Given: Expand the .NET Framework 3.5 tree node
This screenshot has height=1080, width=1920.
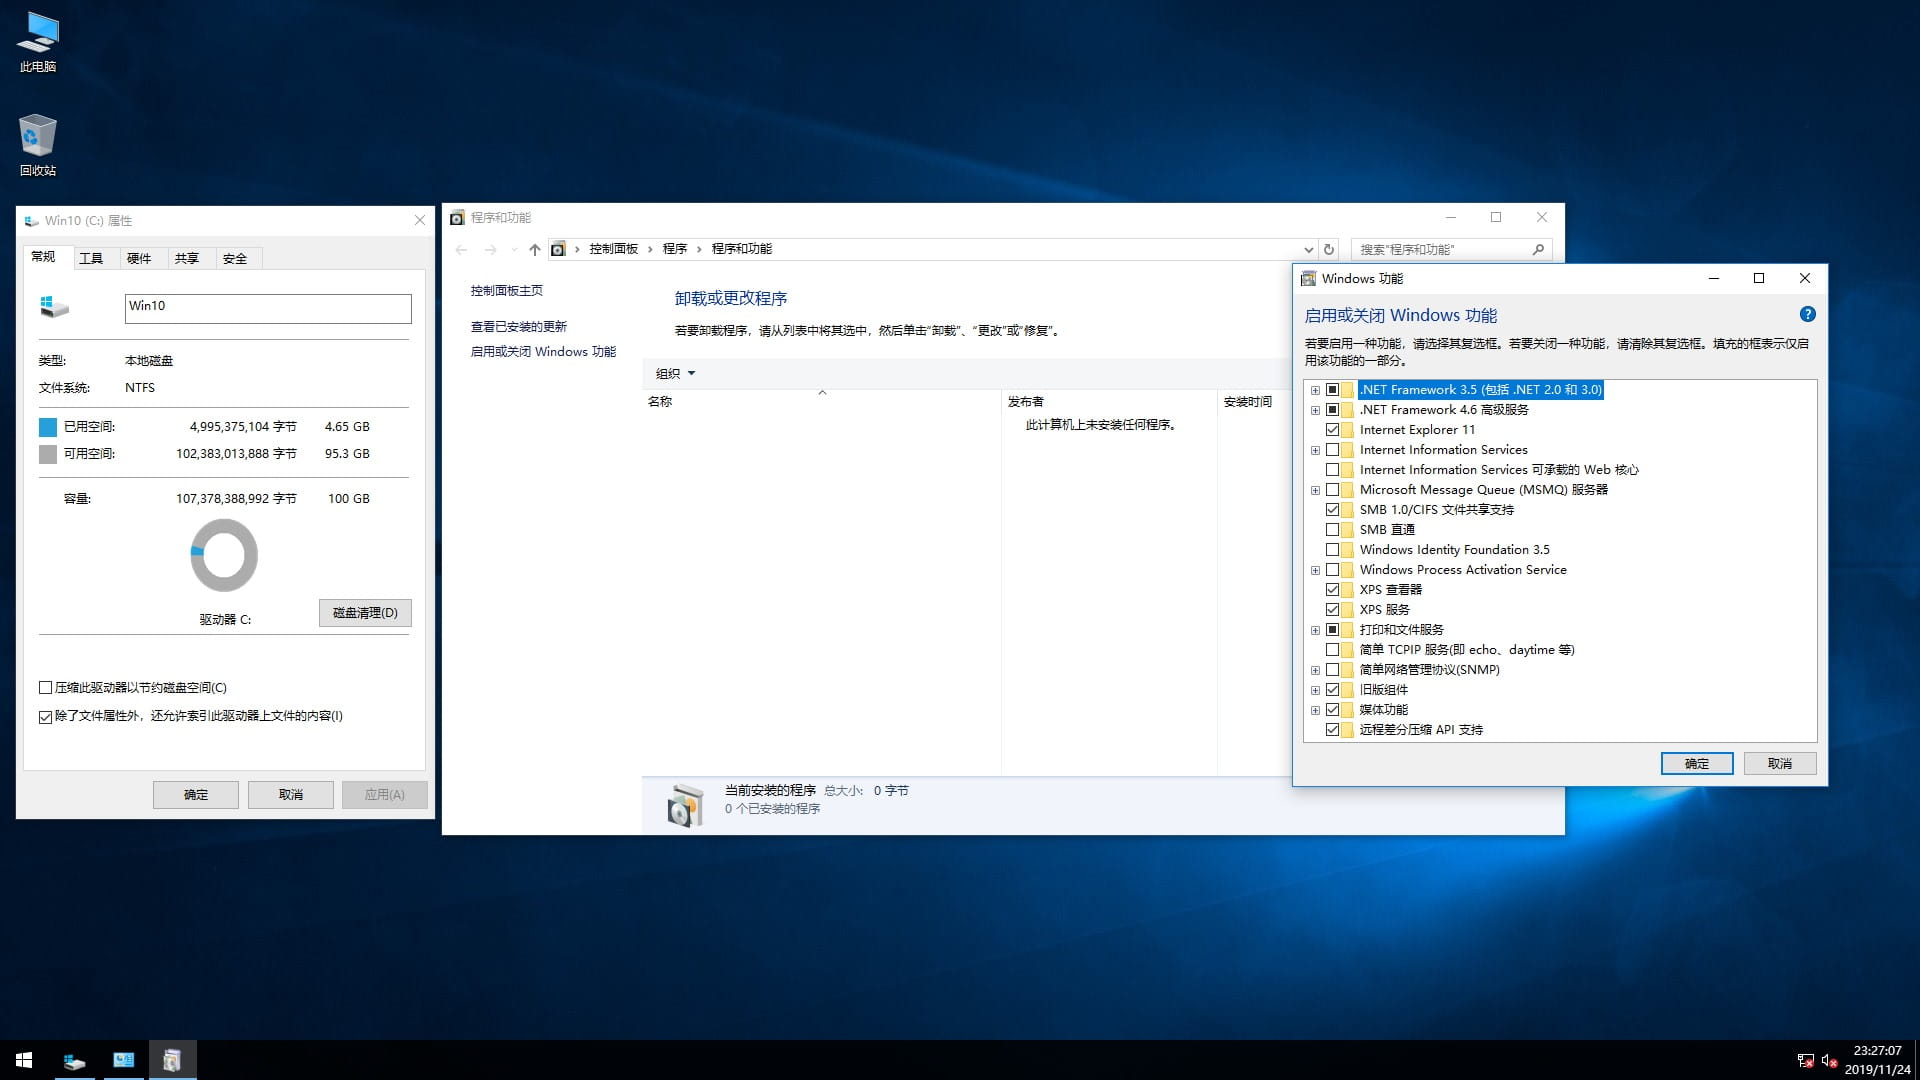Looking at the screenshot, I should click(1316, 389).
